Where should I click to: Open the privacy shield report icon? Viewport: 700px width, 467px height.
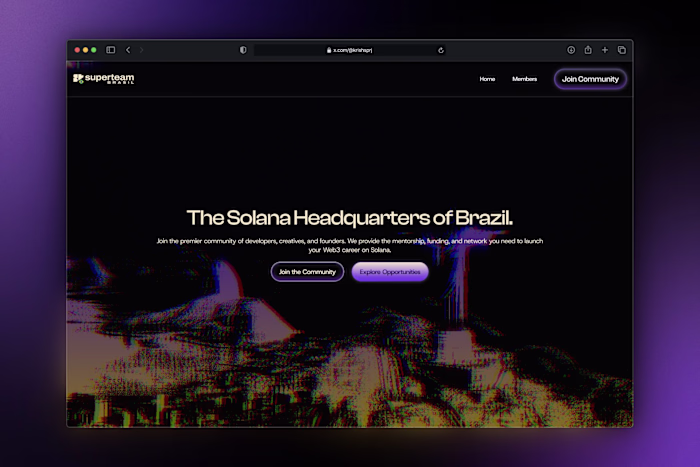(x=243, y=50)
